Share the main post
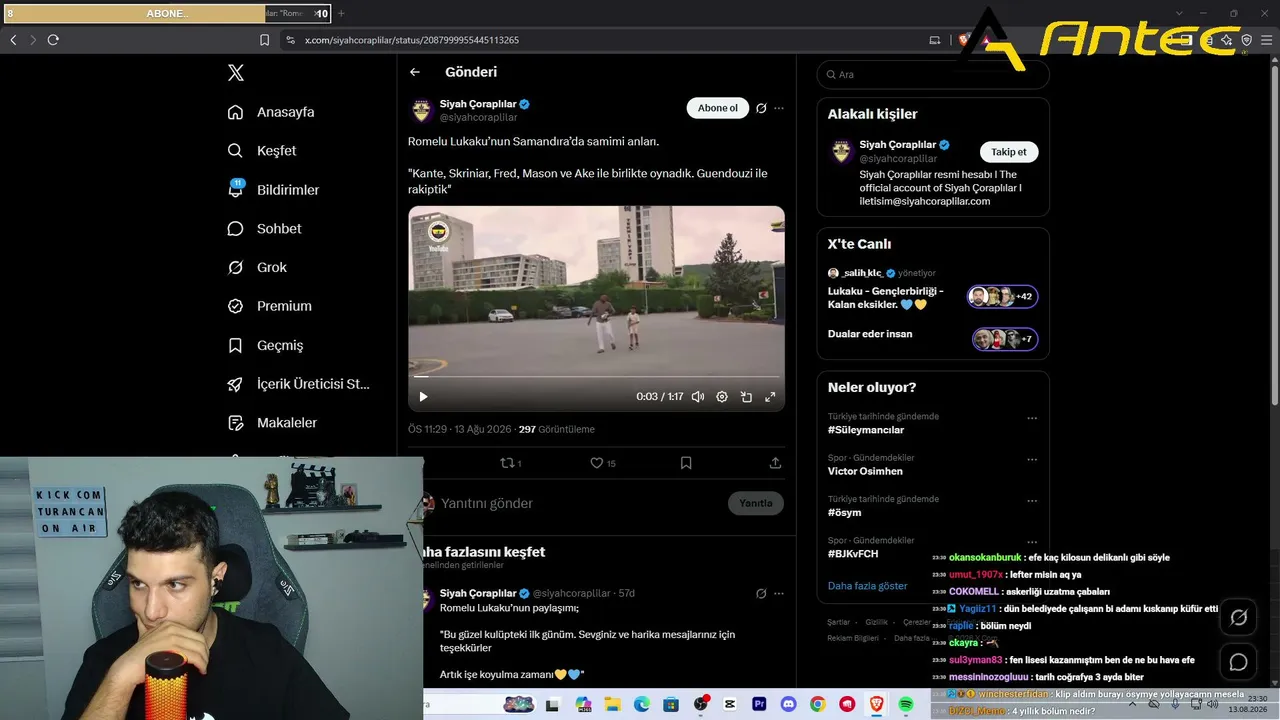The image size is (1280, 720). tap(775, 463)
